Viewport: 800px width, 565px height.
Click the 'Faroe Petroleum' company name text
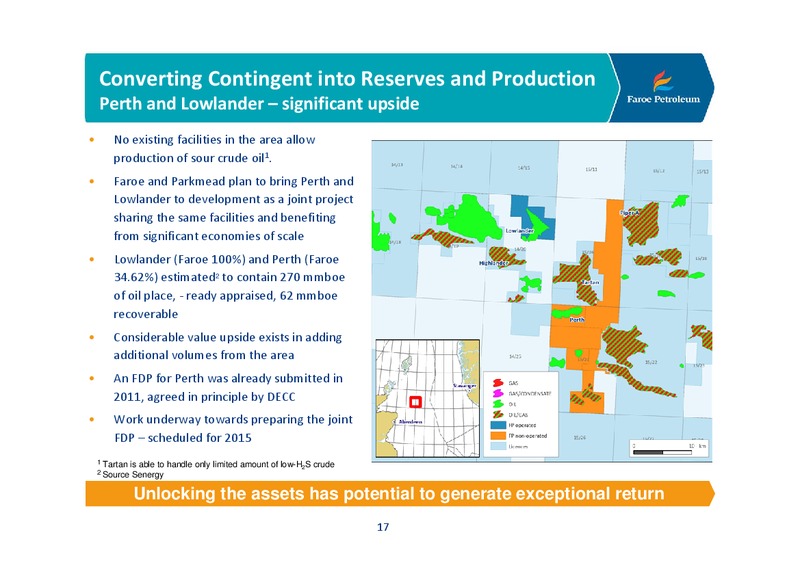point(663,99)
